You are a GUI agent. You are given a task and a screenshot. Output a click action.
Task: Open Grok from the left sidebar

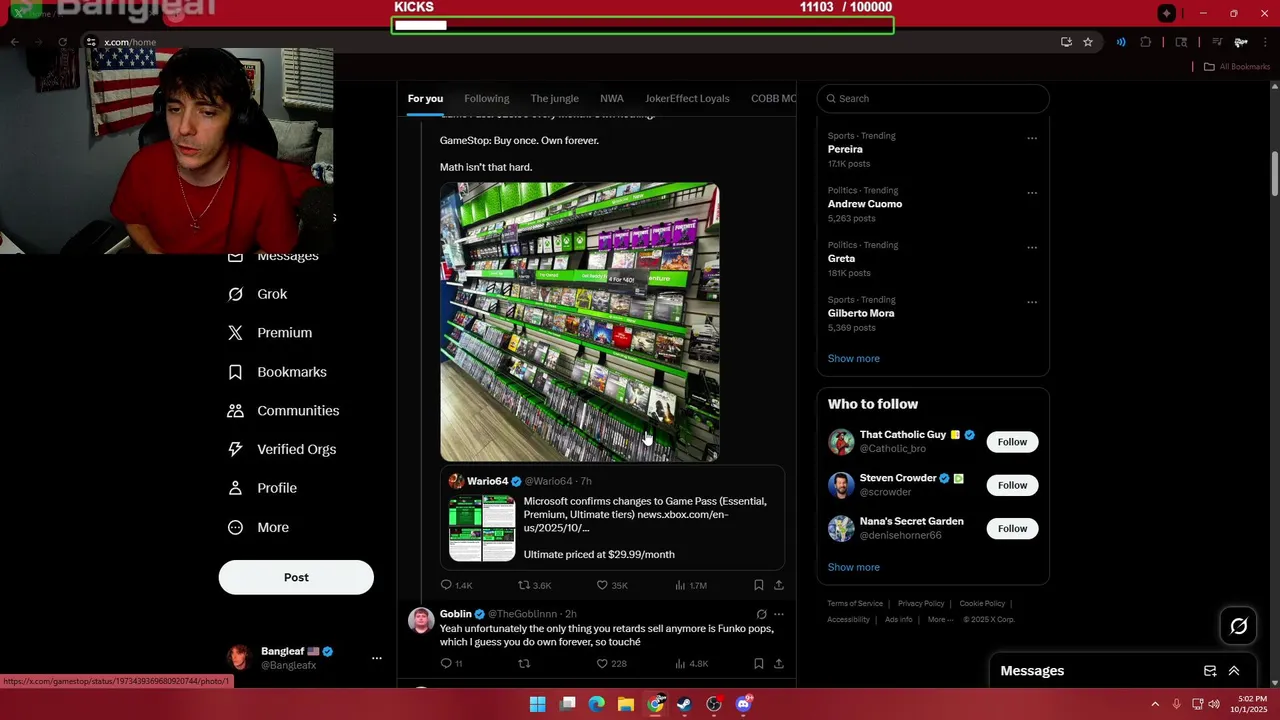(x=258, y=294)
